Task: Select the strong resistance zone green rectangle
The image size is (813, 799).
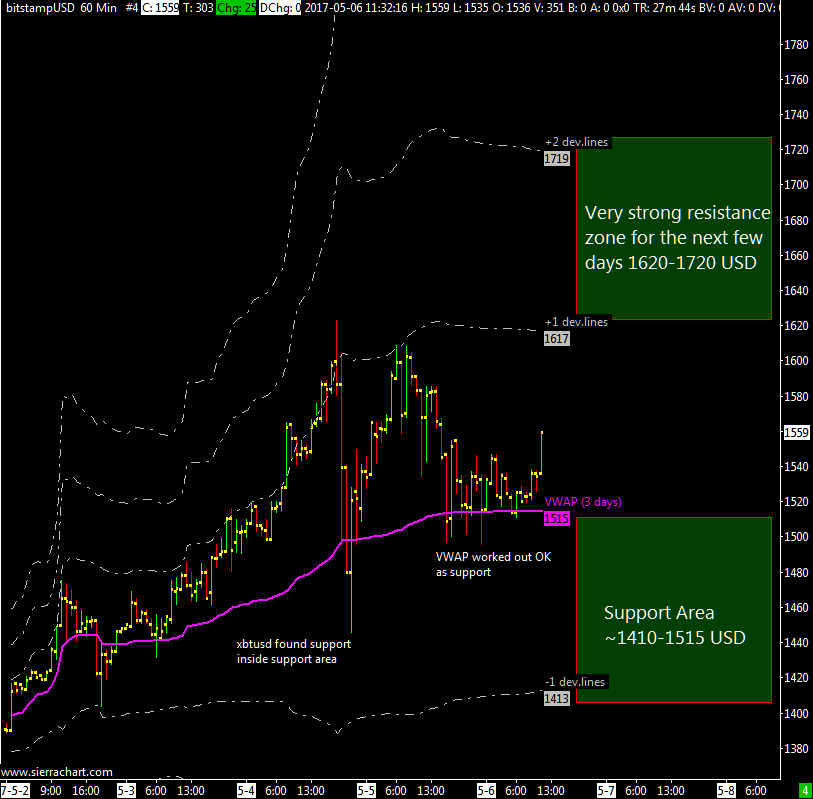Action: click(673, 229)
